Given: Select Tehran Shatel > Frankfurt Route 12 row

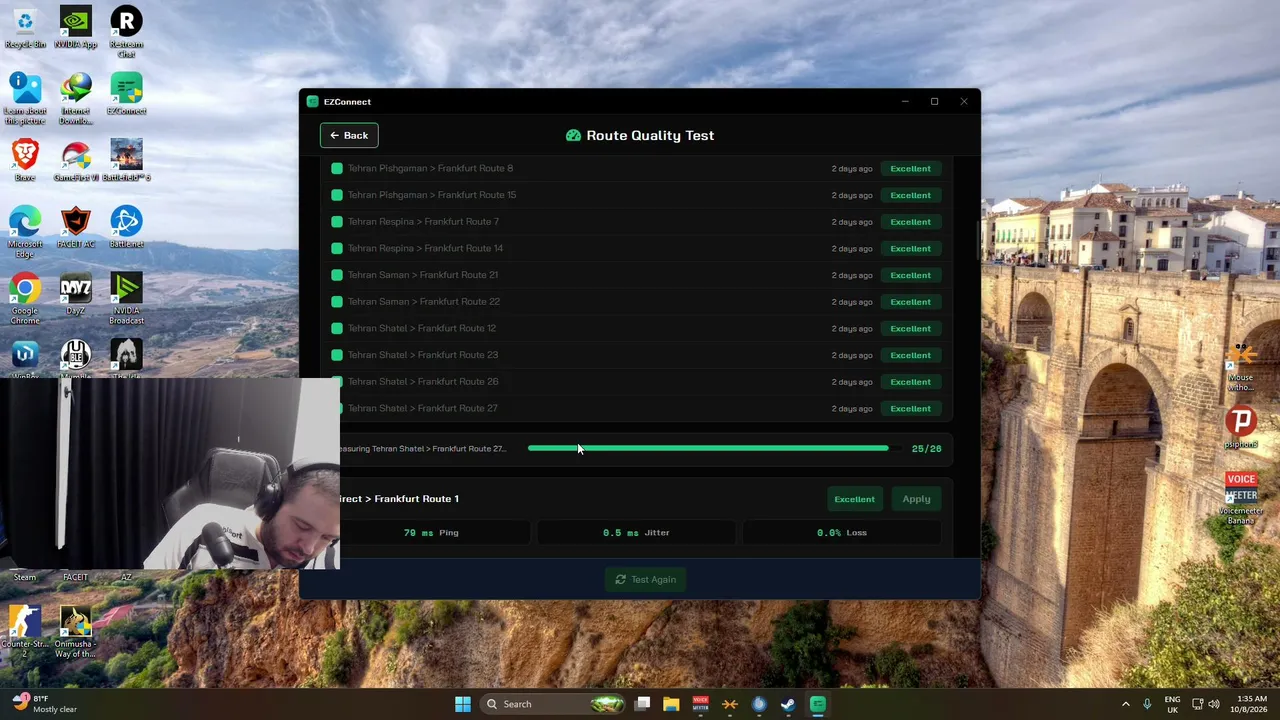Looking at the screenshot, I should (x=635, y=328).
